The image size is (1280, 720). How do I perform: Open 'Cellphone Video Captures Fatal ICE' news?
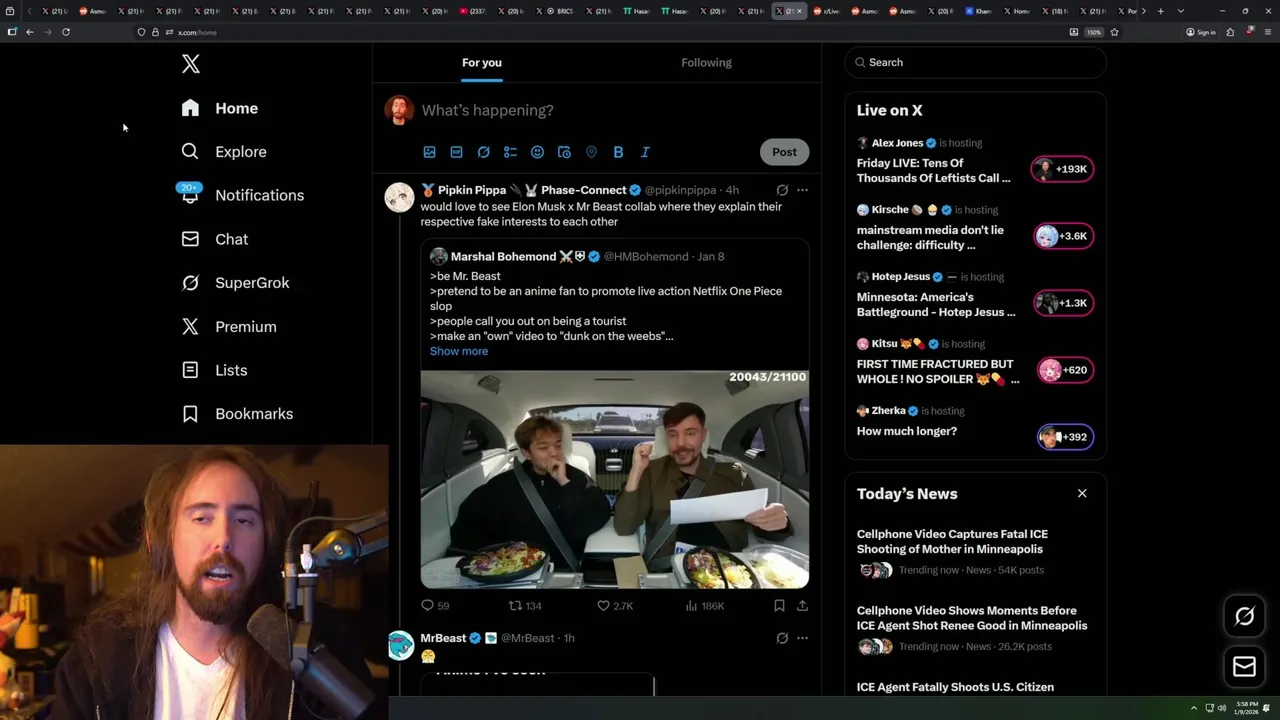pos(952,542)
